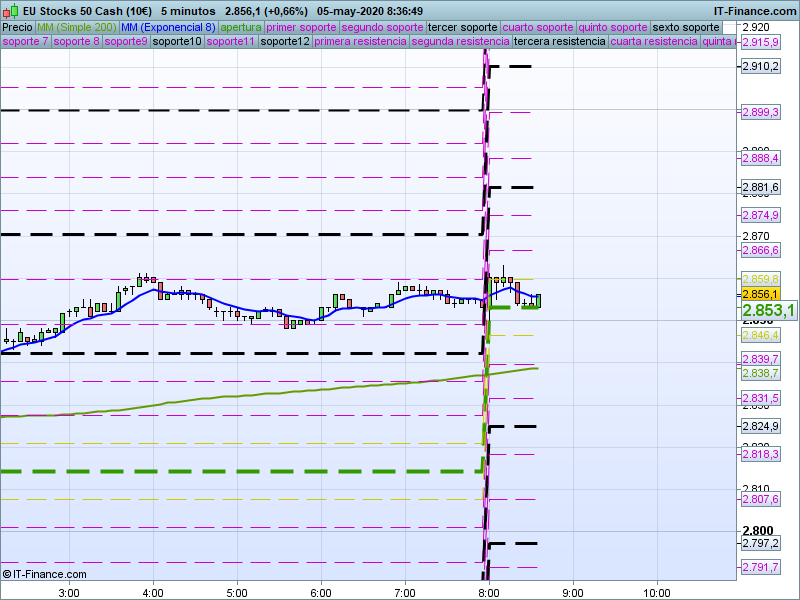The image size is (800, 600).
Task: Click the cuarta resistencia label
Action: click(x=654, y=41)
